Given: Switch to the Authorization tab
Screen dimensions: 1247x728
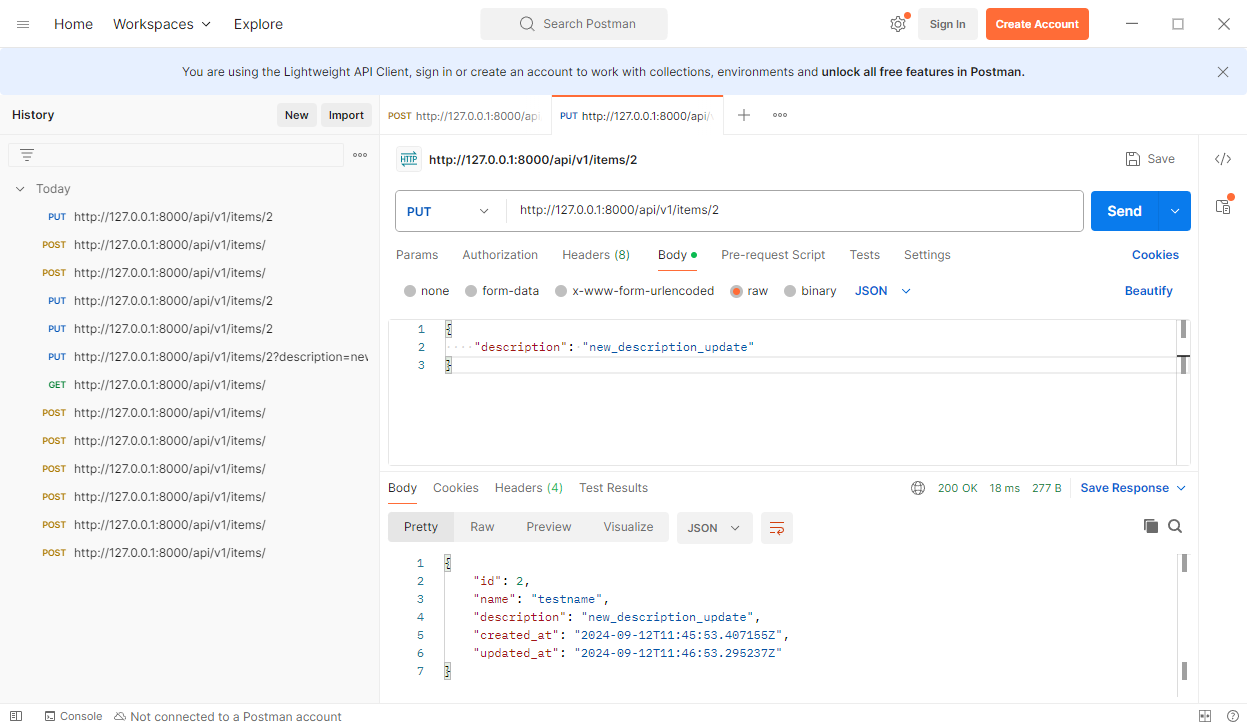Looking at the screenshot, I should 500,255.
